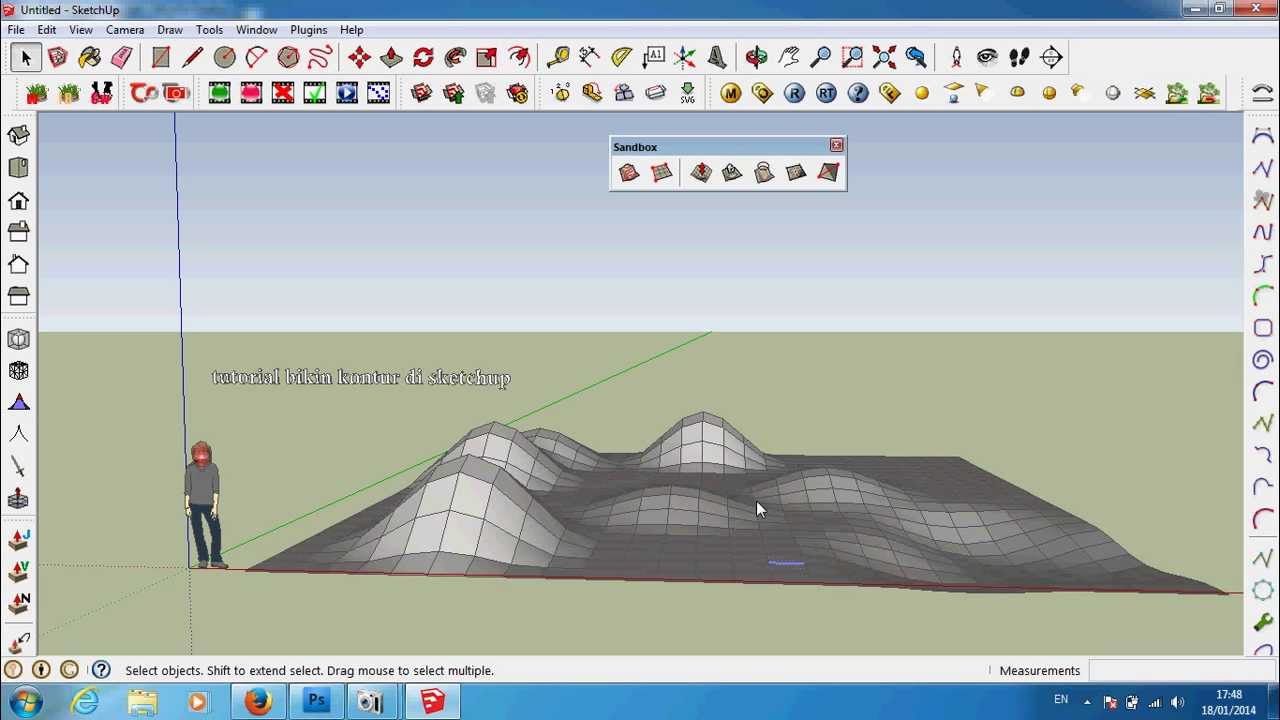This screenshot has height=720, width=1280.
Task: Choose the Make Component tool
Action: point(57,58)
